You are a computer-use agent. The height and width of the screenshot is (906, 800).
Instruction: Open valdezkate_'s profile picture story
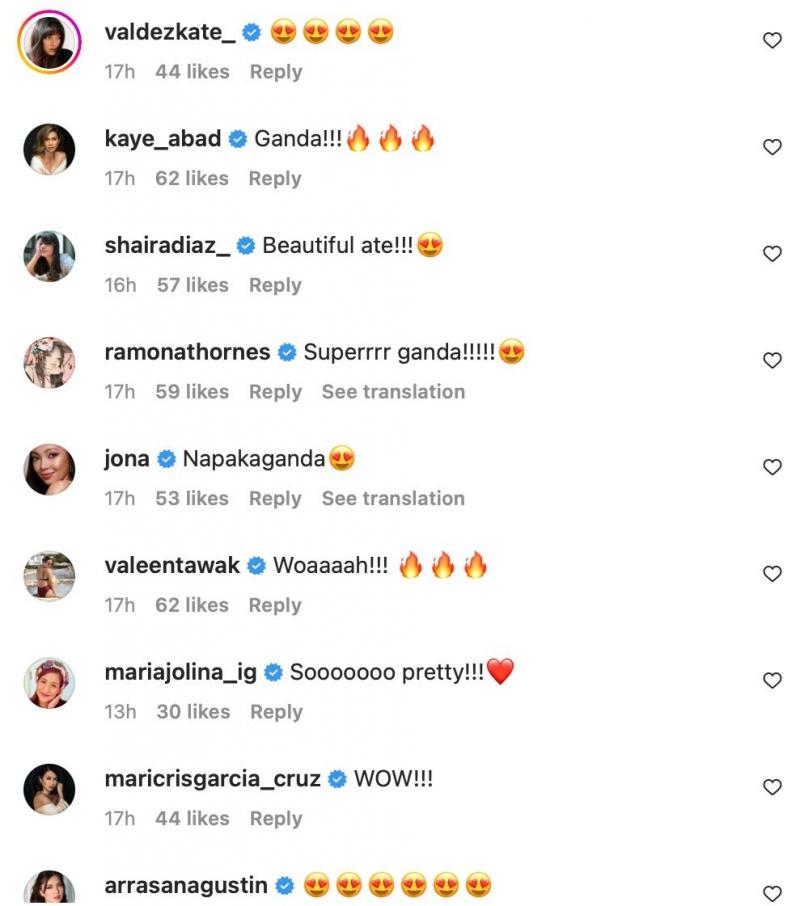(49, 42)
